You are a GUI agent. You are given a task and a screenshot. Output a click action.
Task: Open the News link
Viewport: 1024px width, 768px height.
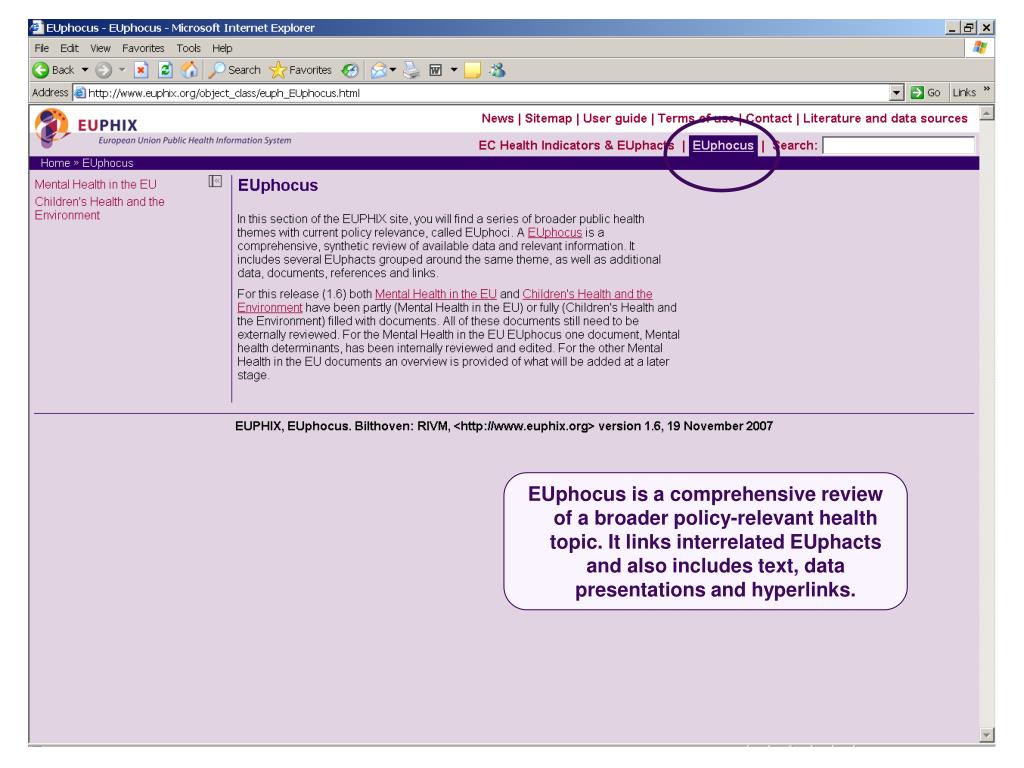[498, 118]
